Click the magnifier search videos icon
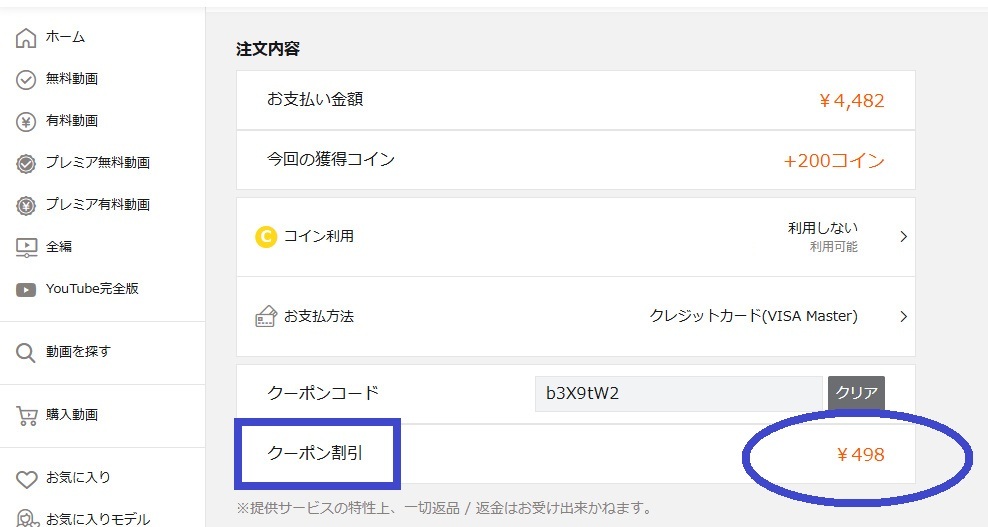The height and width of the screenshot is (527, 988). coord(26,353)
